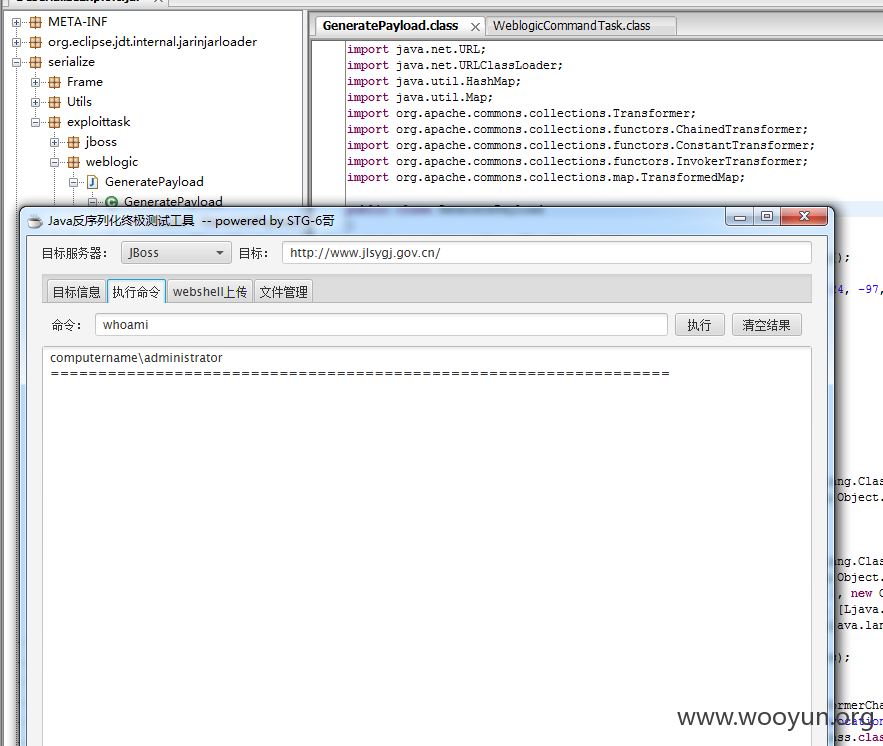The width and height of the screenshot is (883, 746).
Task: Minimize the Java反序列化 tool window
Action: [740, 217]
